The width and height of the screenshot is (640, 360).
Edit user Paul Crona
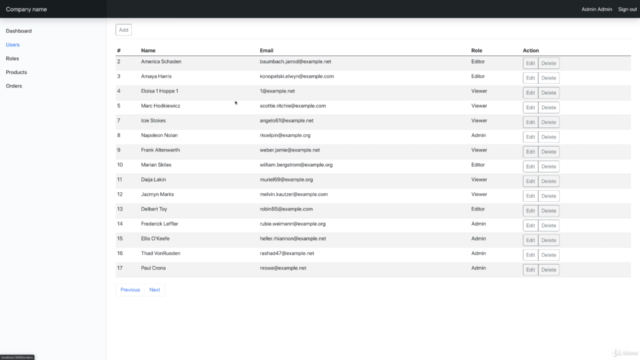pyautogui.click(x=530, y=270)
